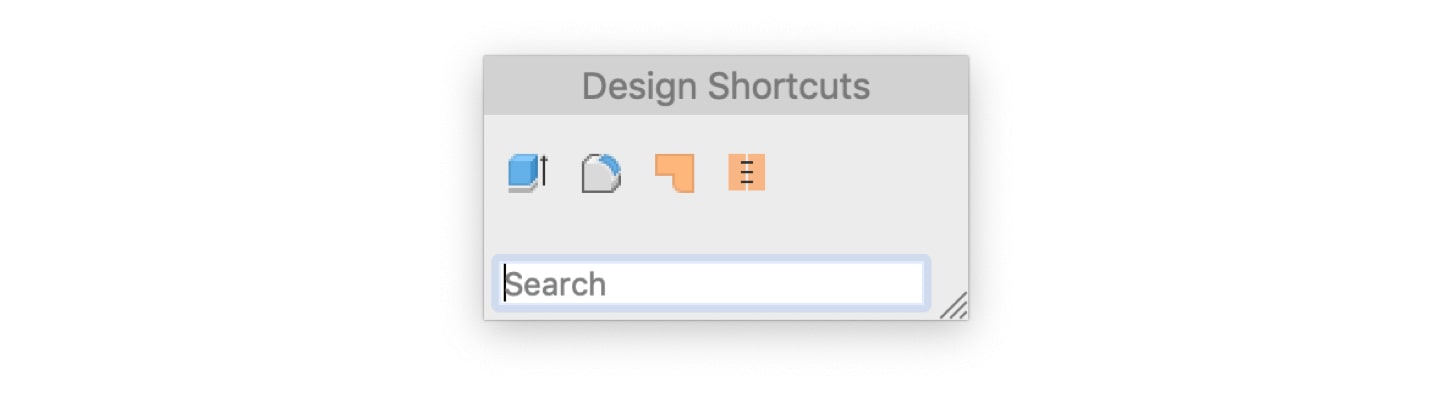Click the Design Shortcuts heading text
This screenshot has height=398, width=1440.
[x=726, y=87]
